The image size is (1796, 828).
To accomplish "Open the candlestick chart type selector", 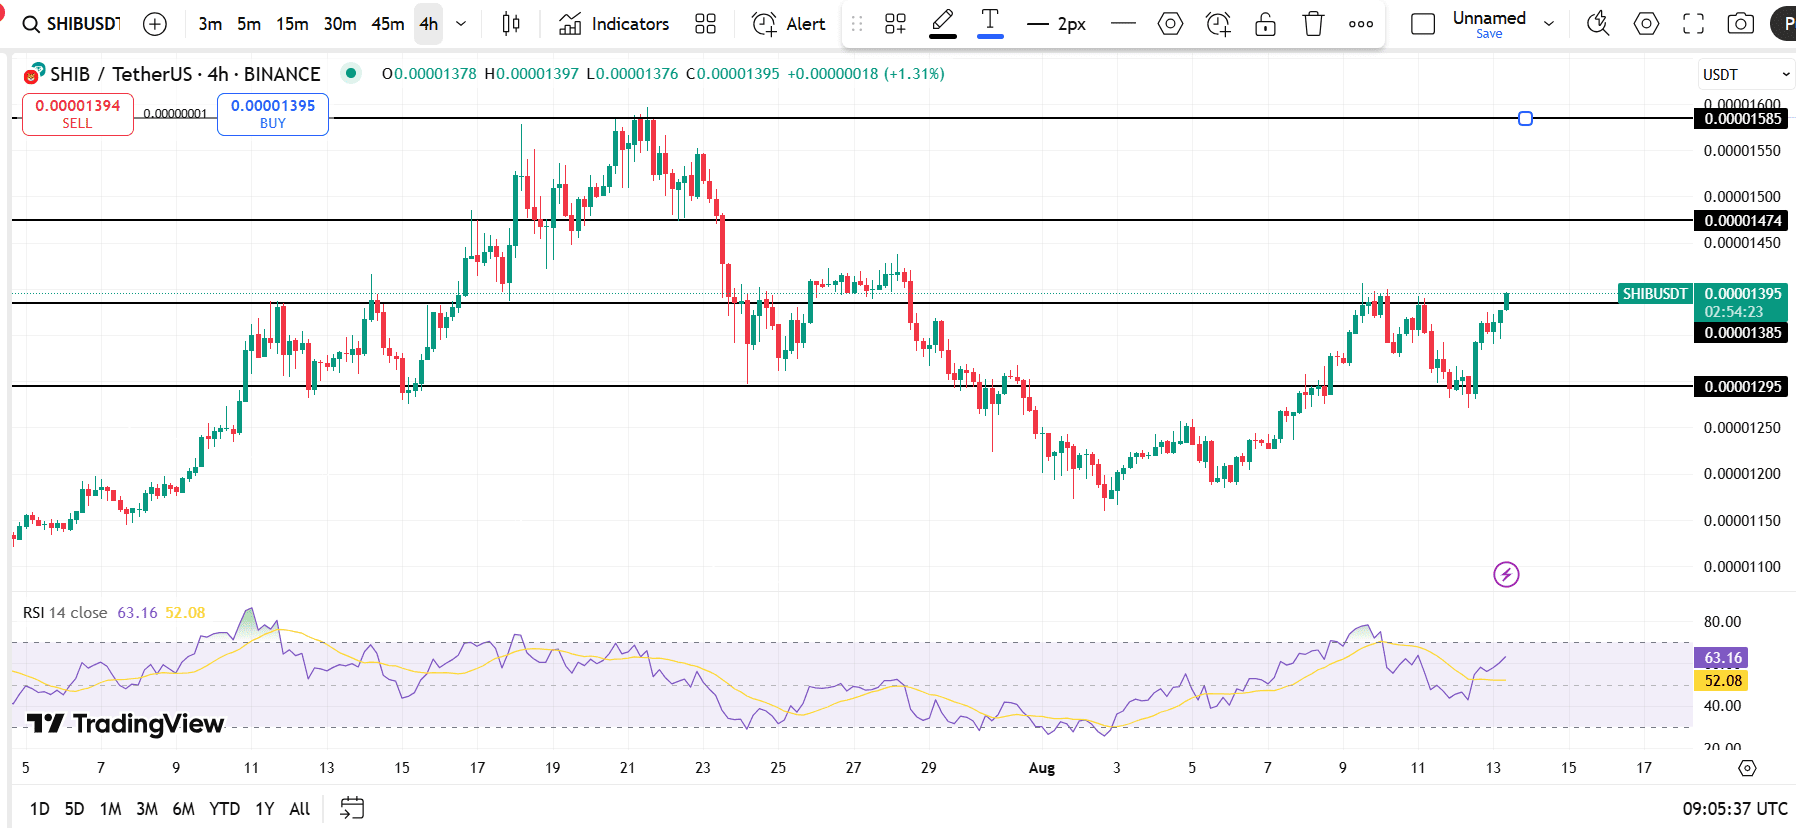I will point(511,24).
